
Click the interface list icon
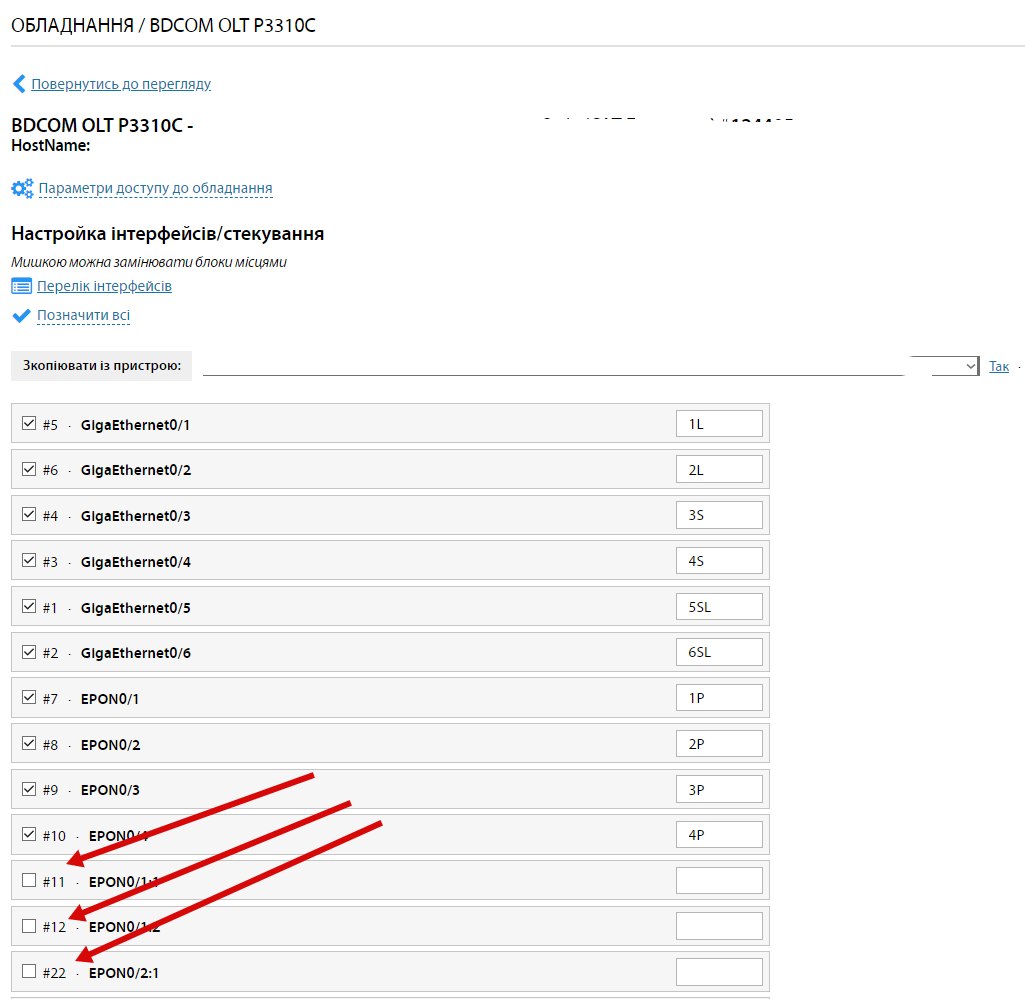(x=22, y=286)
